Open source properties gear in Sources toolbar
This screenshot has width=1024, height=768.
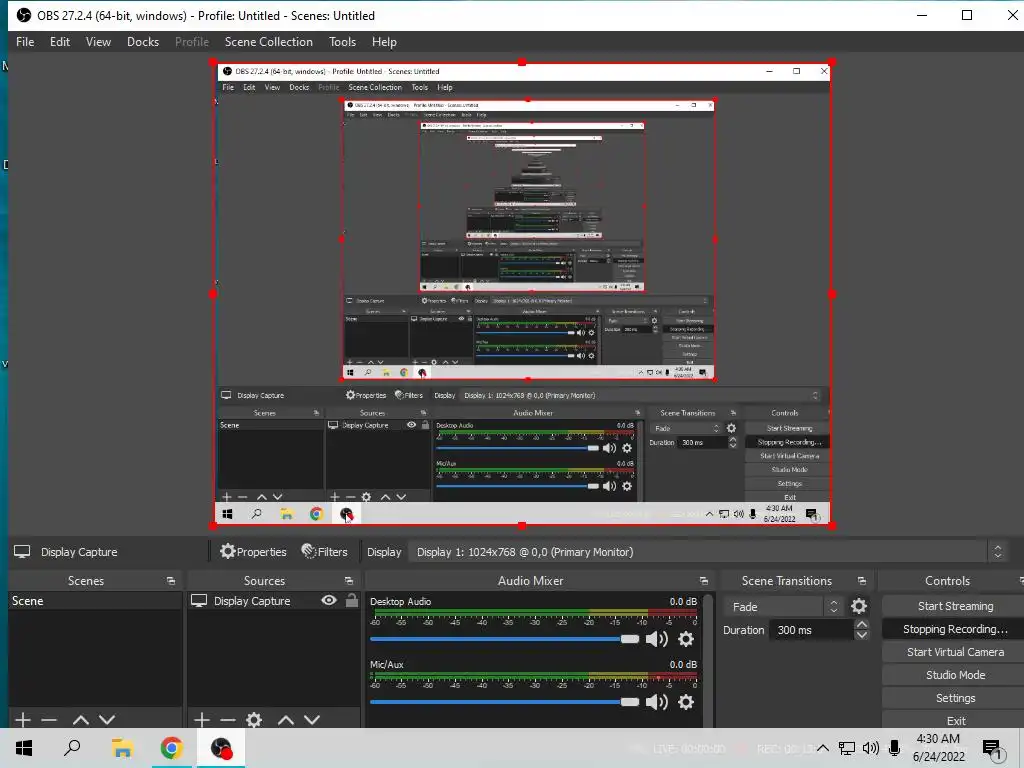254,720
